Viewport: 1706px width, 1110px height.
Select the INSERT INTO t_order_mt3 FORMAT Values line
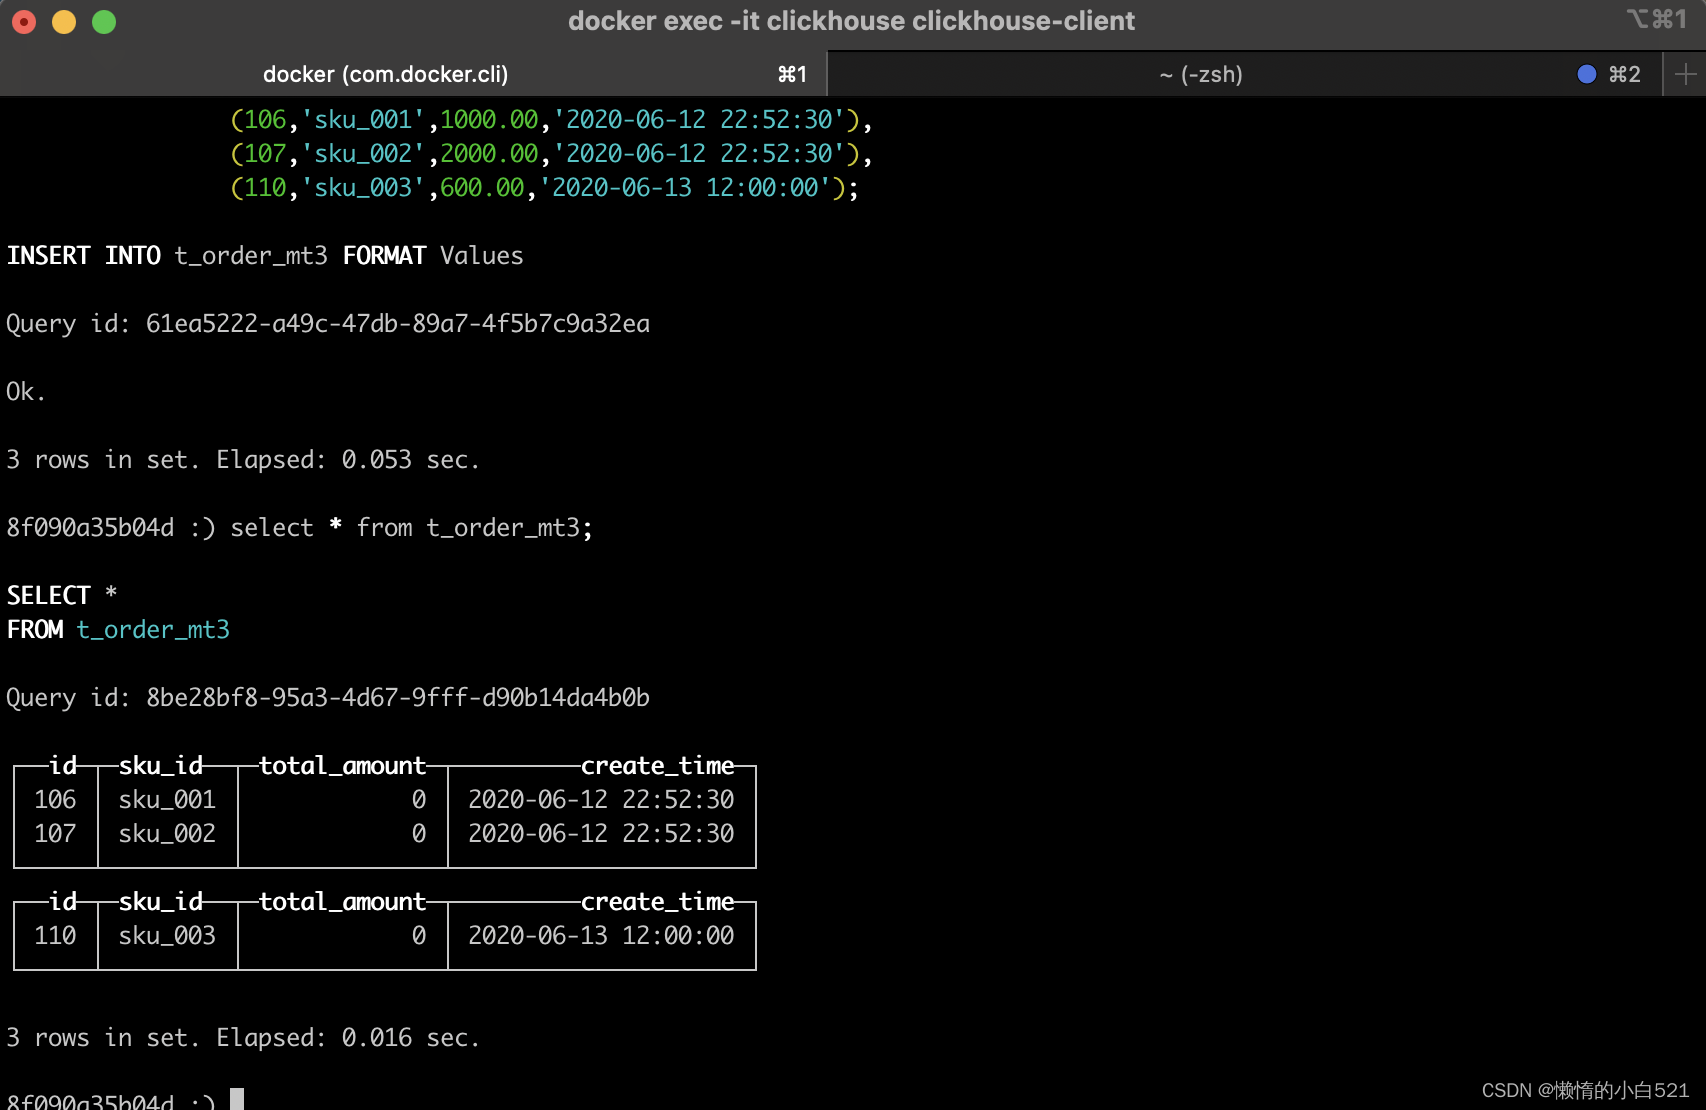(265, 256)
